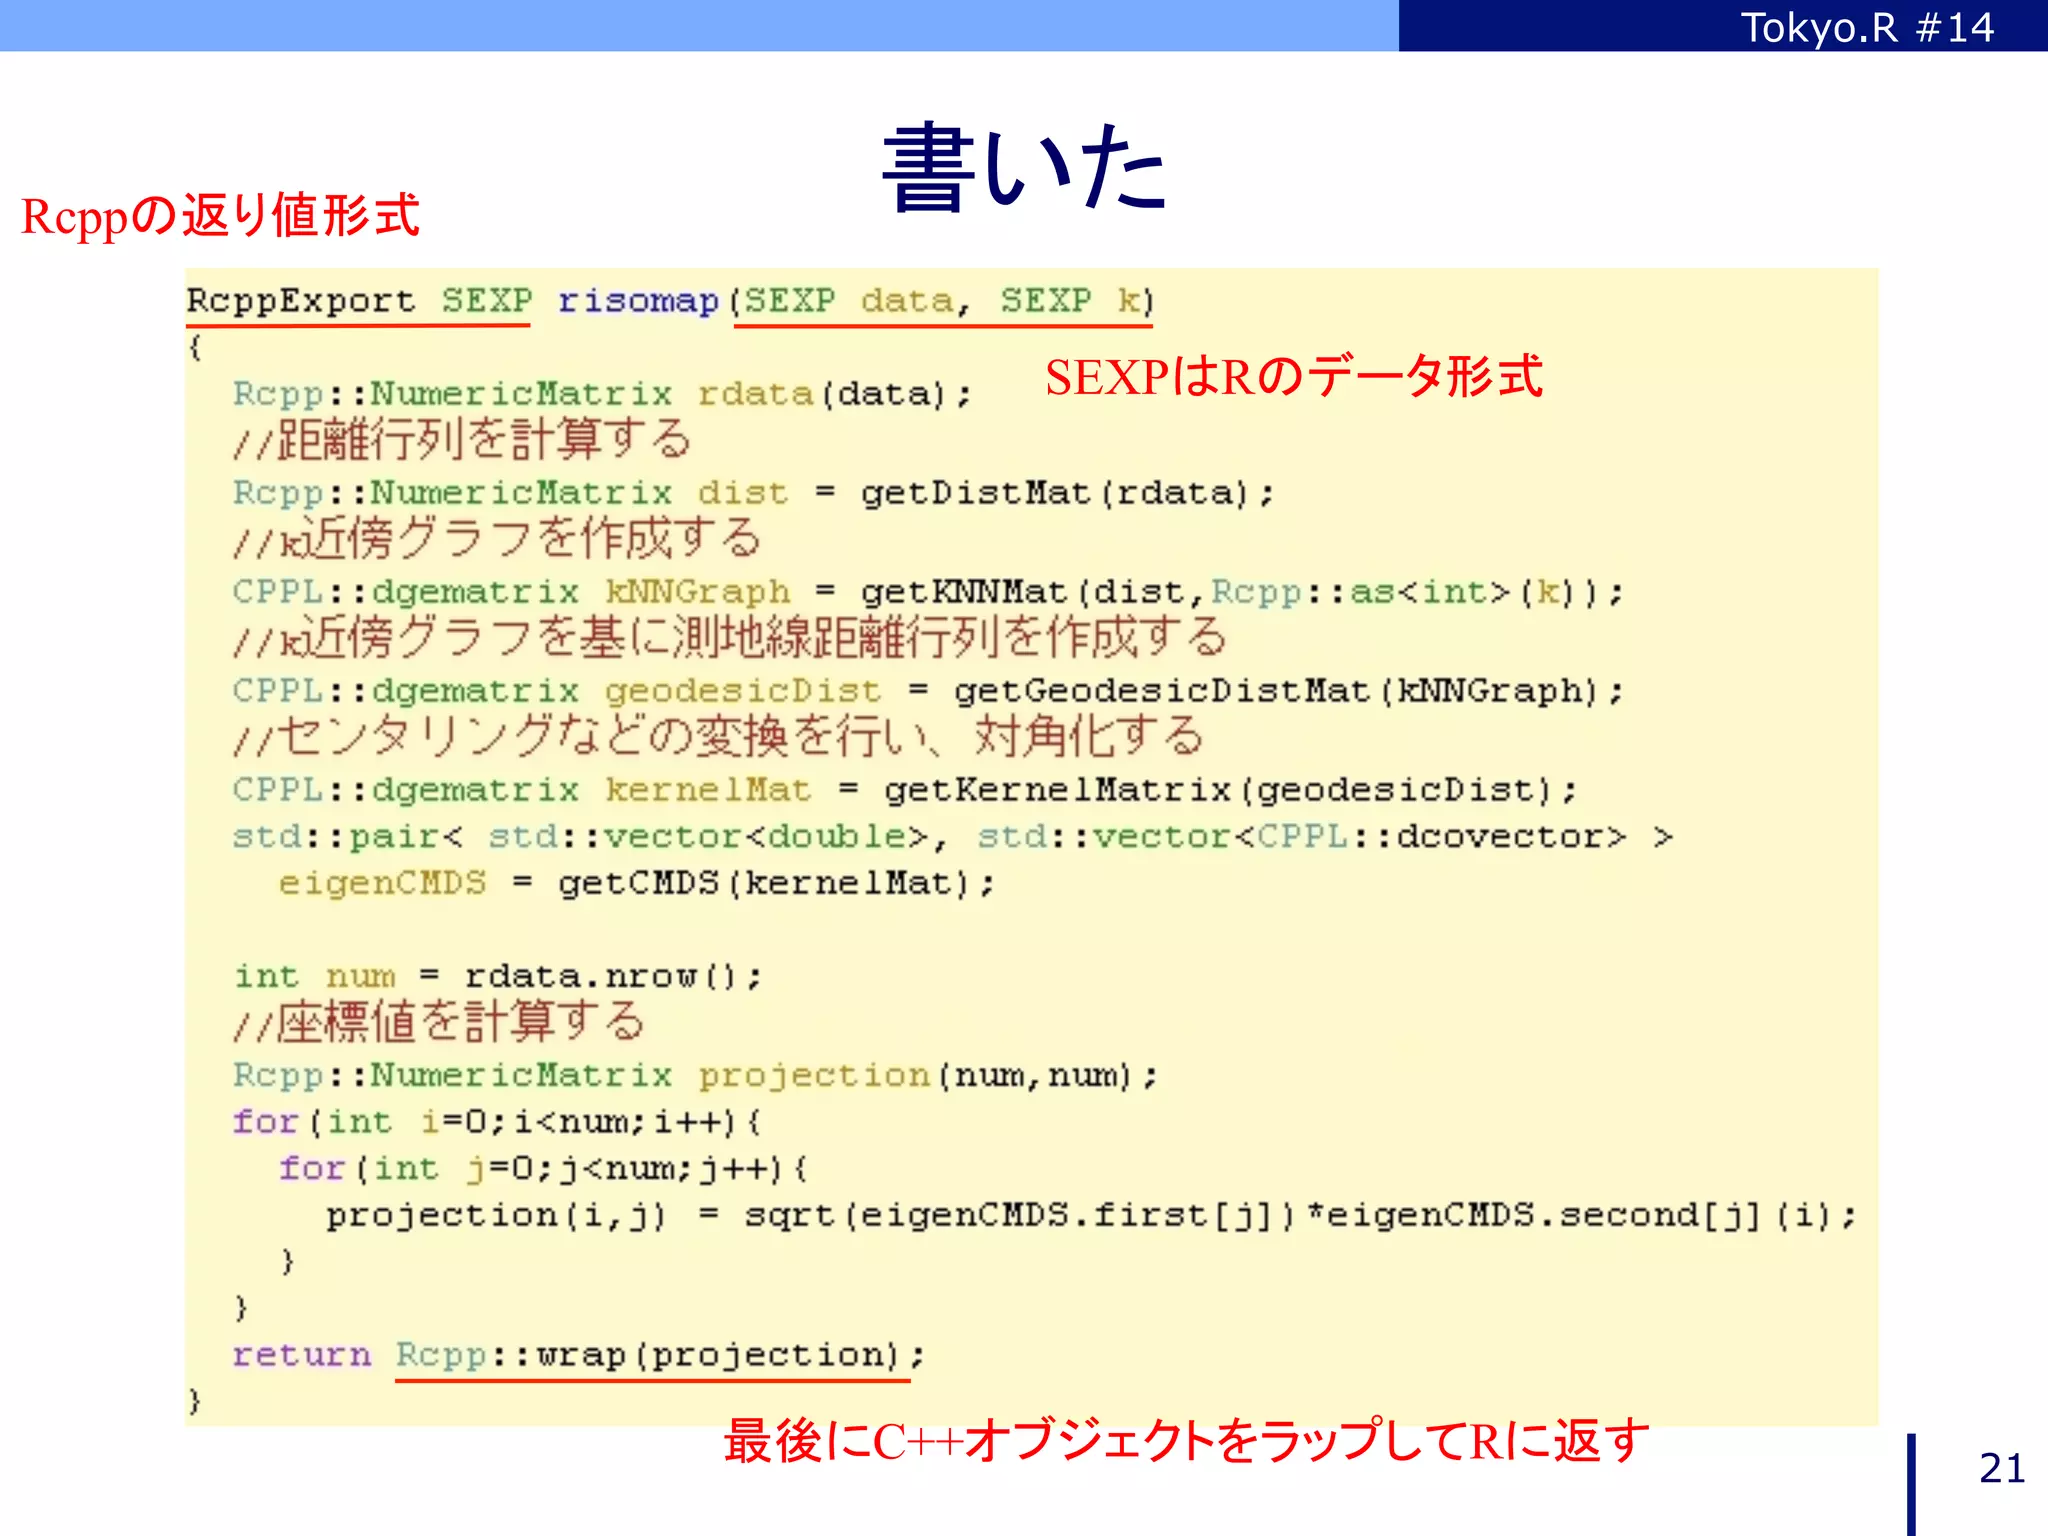Click the comment about 測地線距離行列

point(730,638)
